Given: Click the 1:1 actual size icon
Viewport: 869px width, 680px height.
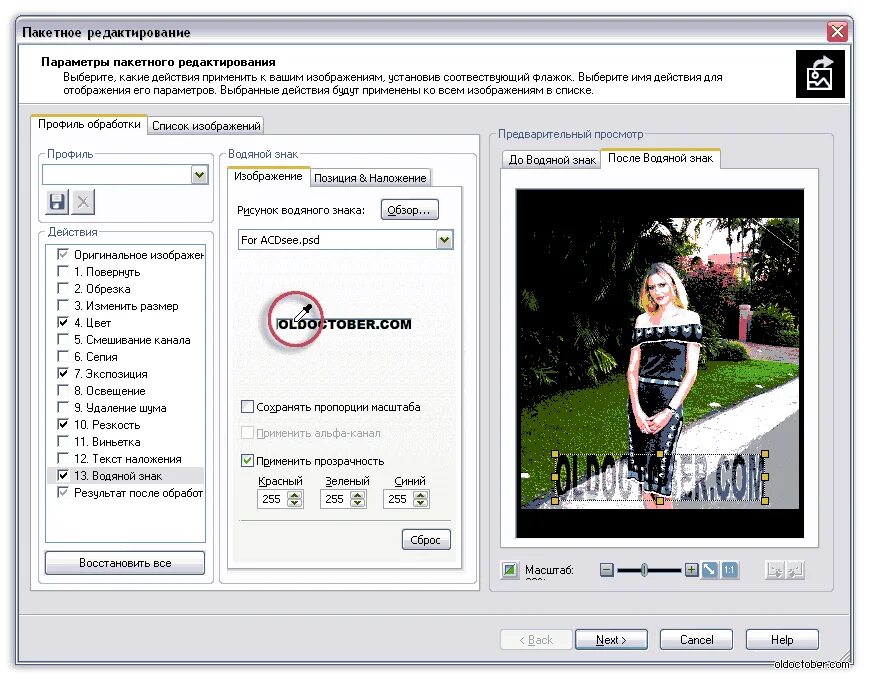Looking at the screenshot, I should coord(729,570).
